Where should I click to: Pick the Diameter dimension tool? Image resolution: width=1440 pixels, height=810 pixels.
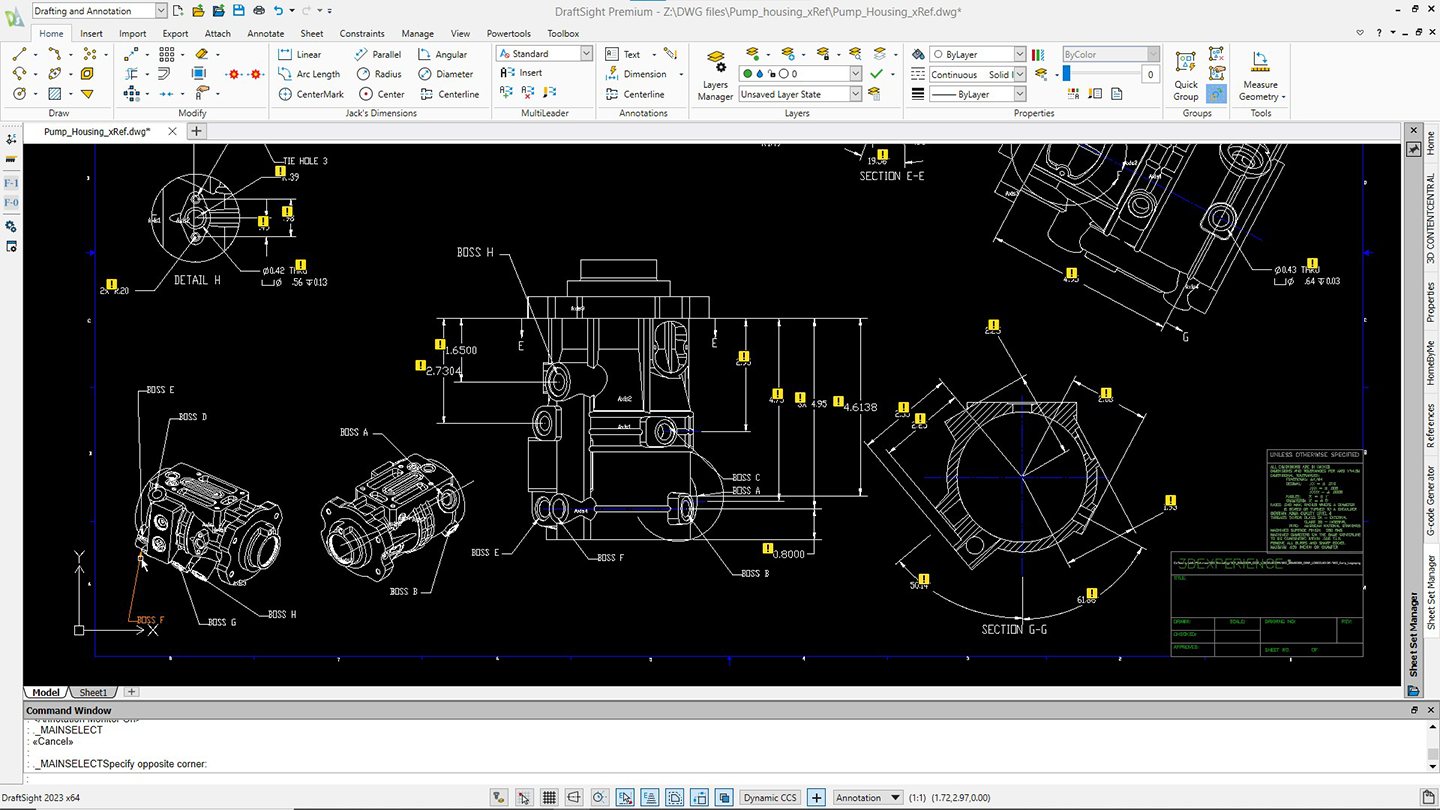446,74
